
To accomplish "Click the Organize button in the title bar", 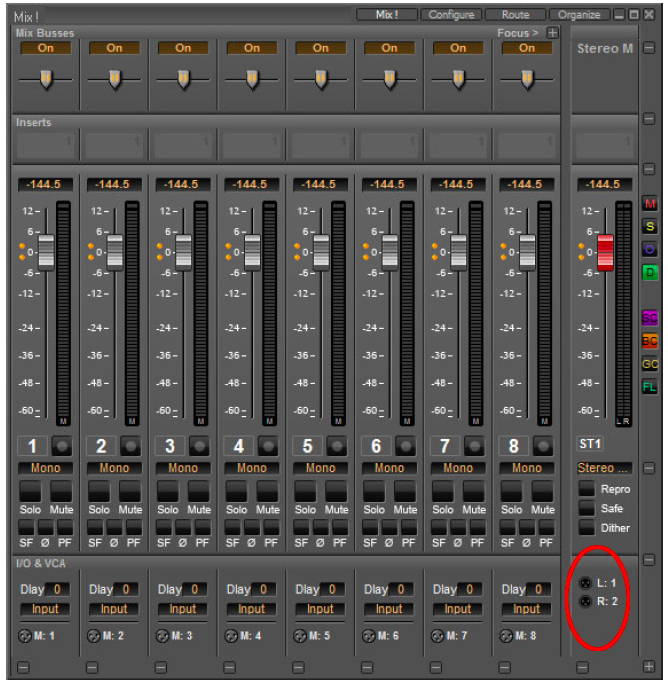I will coord(579,15).
